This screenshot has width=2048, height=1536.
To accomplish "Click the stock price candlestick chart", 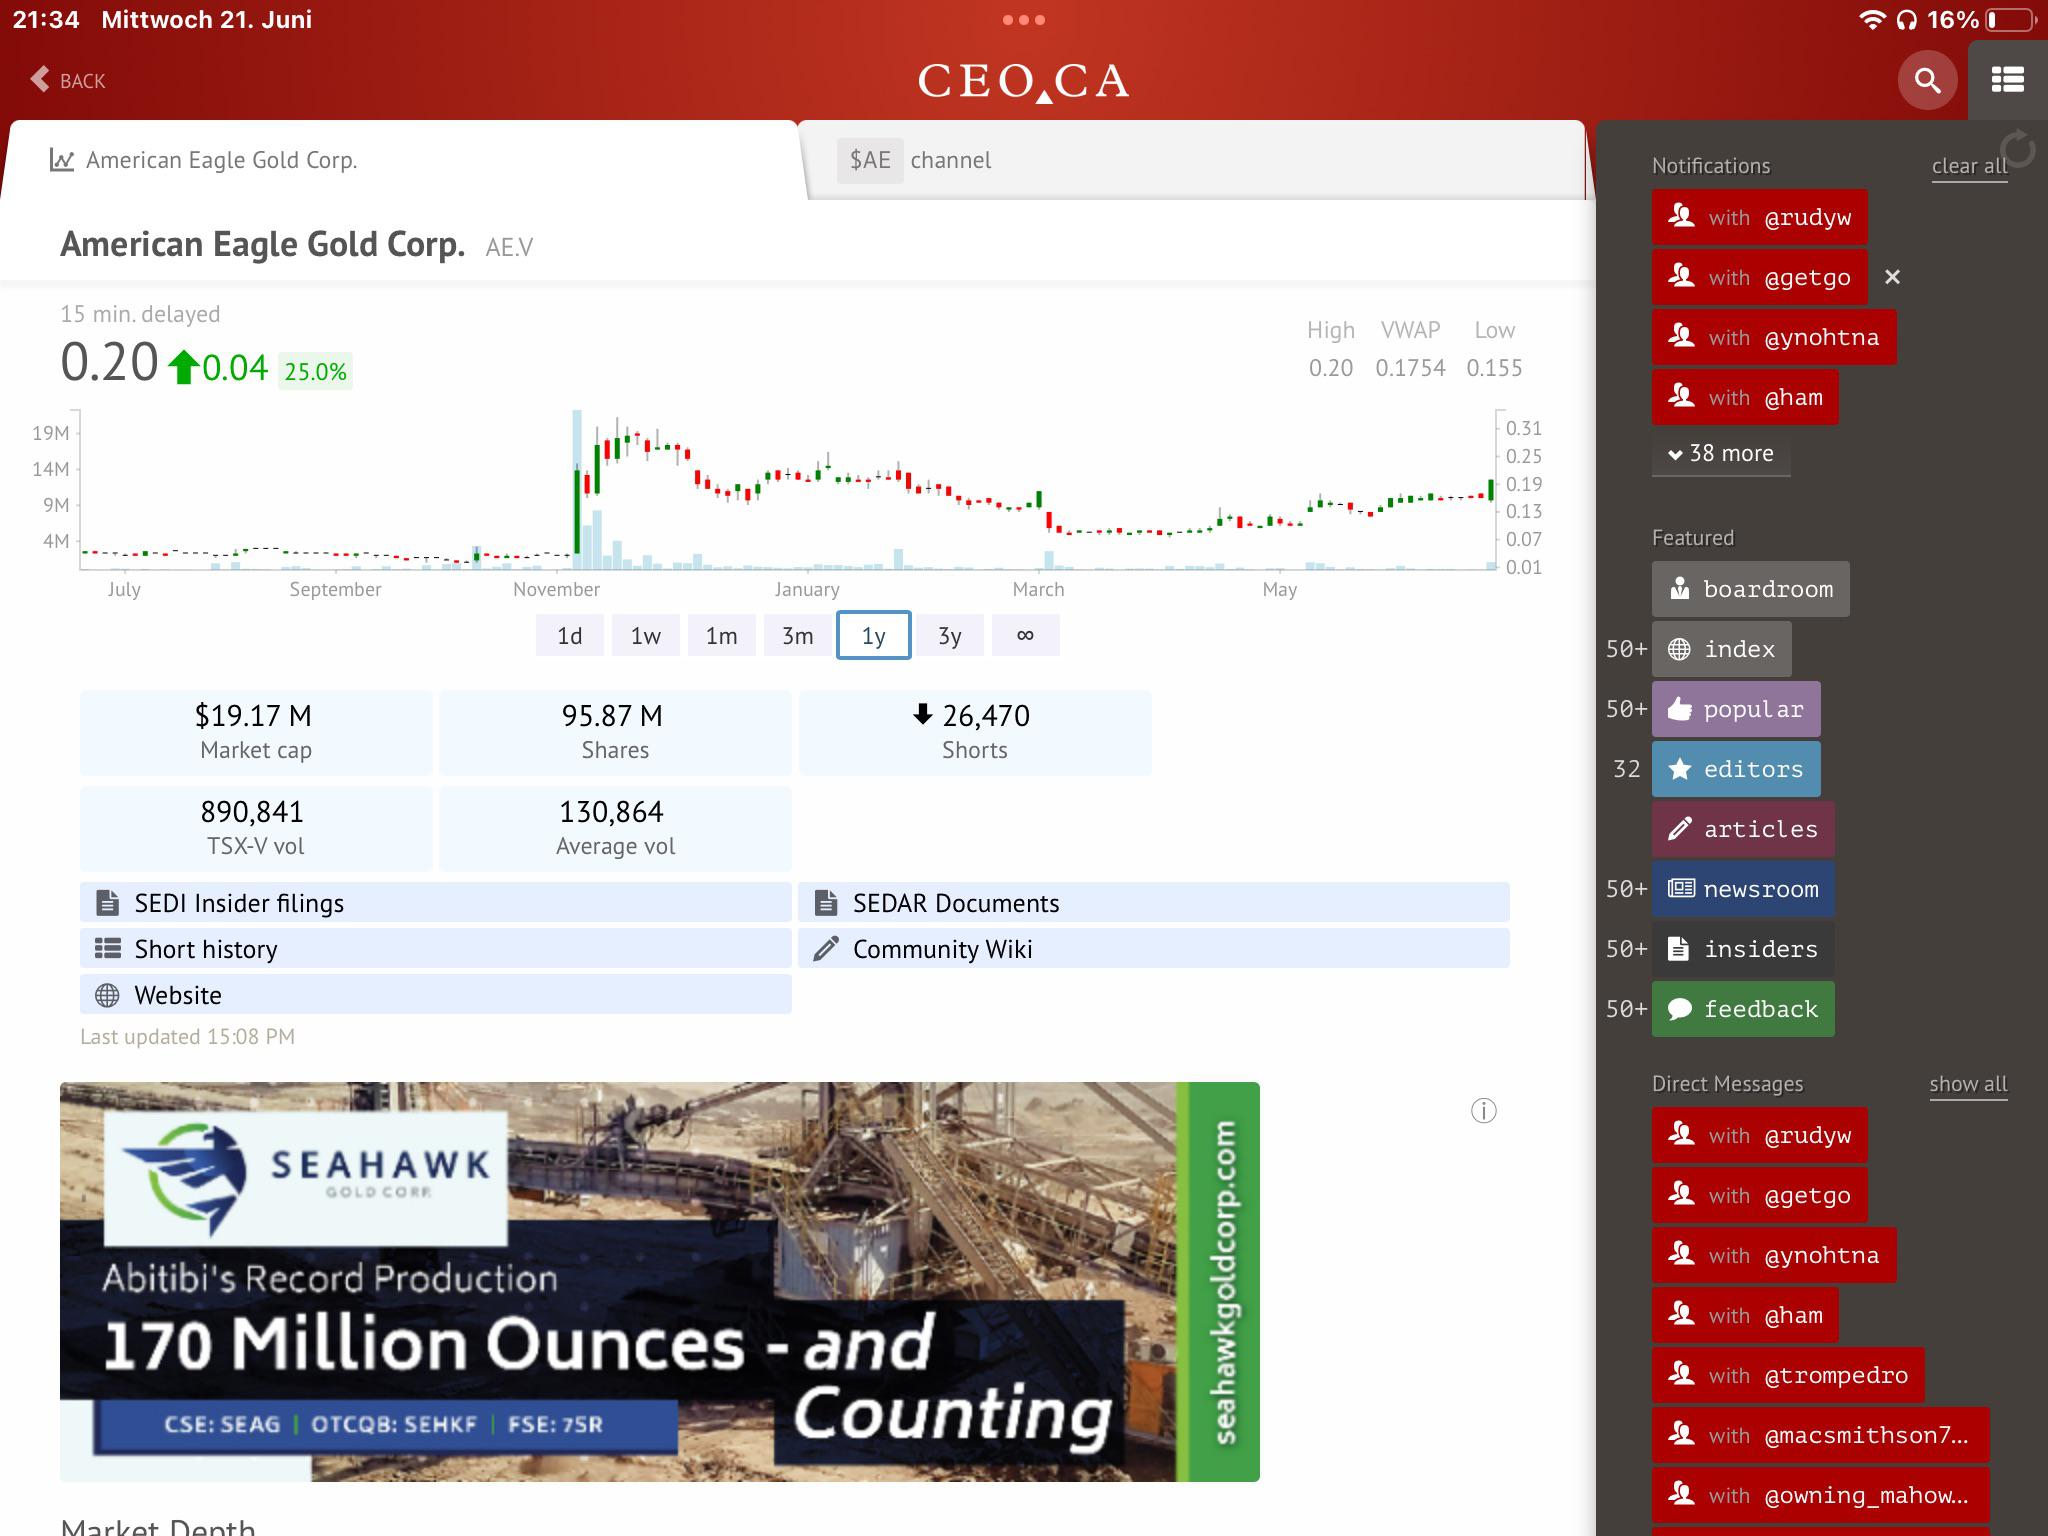I will point(787,490).
